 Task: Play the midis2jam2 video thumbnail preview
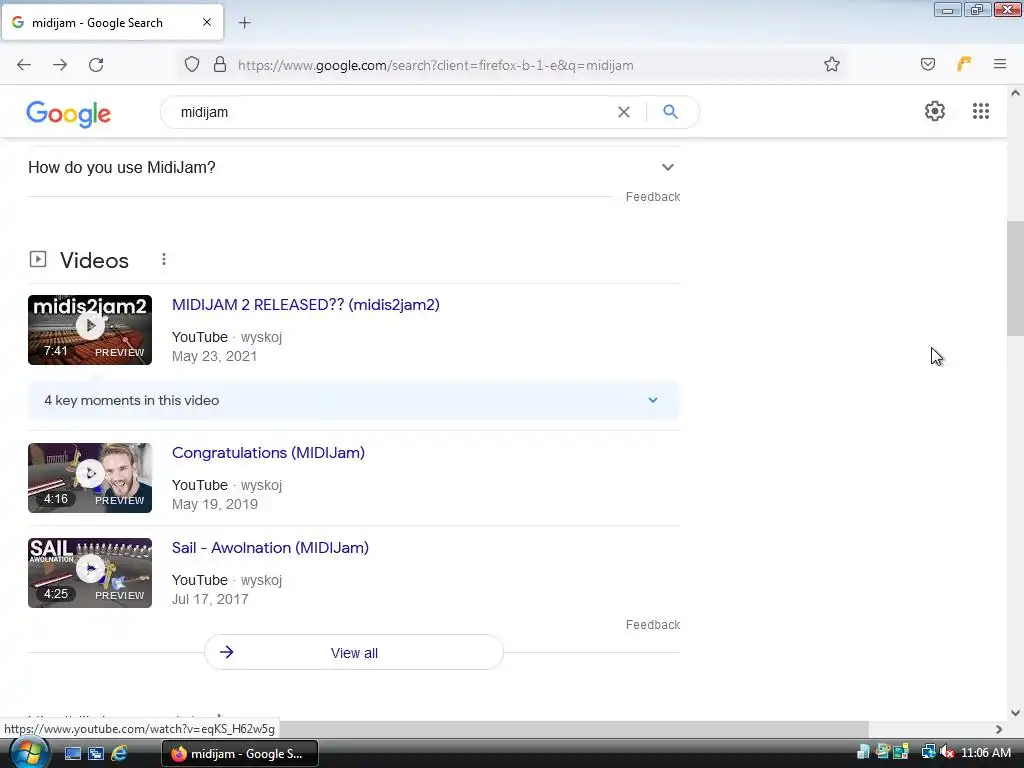pos(90,330)
